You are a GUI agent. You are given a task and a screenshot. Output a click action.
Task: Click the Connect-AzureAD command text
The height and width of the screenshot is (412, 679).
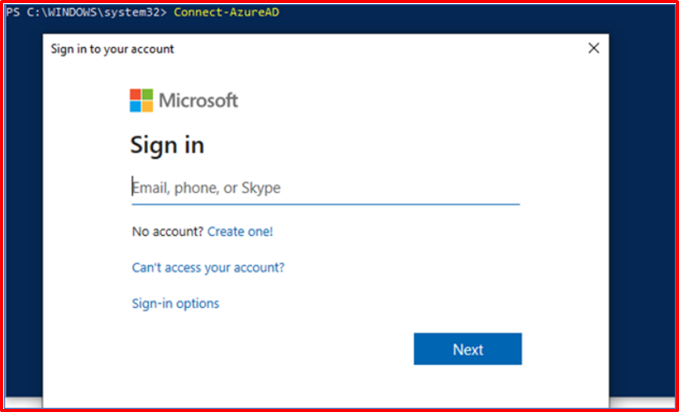click(226, 13)
